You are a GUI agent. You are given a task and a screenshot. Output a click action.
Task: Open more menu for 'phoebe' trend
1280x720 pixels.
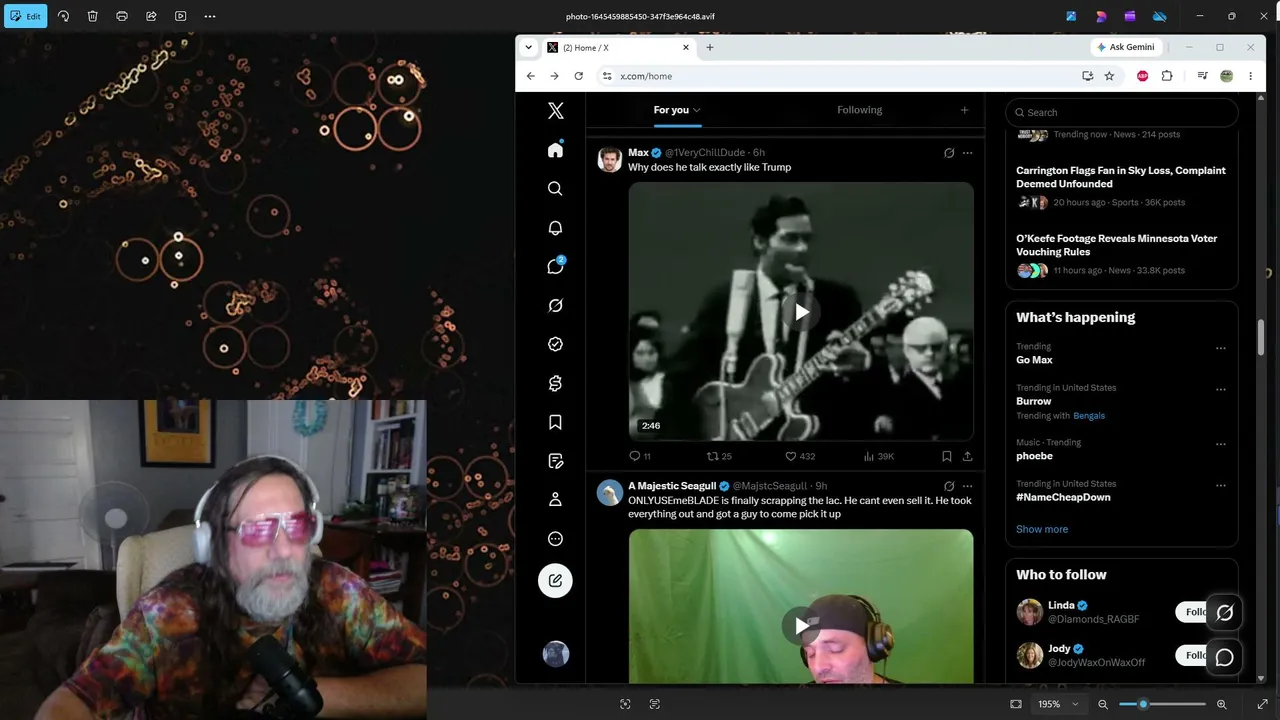tap(1221, 444)
